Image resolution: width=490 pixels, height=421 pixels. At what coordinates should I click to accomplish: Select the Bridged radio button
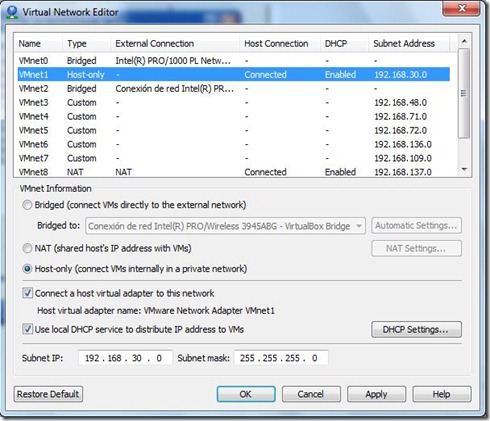[x=27, y=205]
